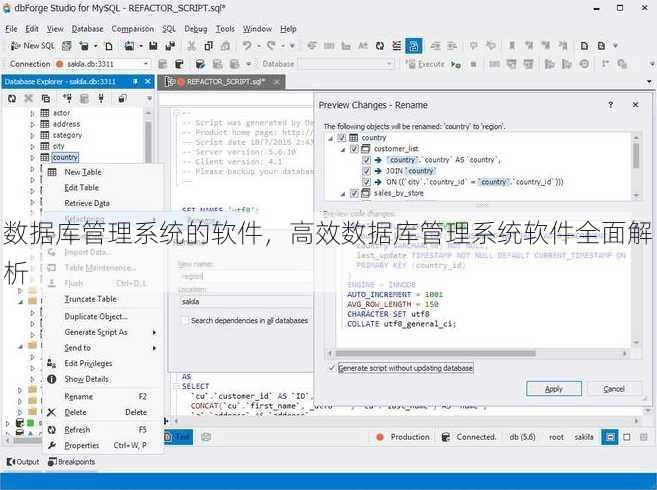Screen dimensions: 657x490
Task: Click the New document icon
Action: (109, 46)
